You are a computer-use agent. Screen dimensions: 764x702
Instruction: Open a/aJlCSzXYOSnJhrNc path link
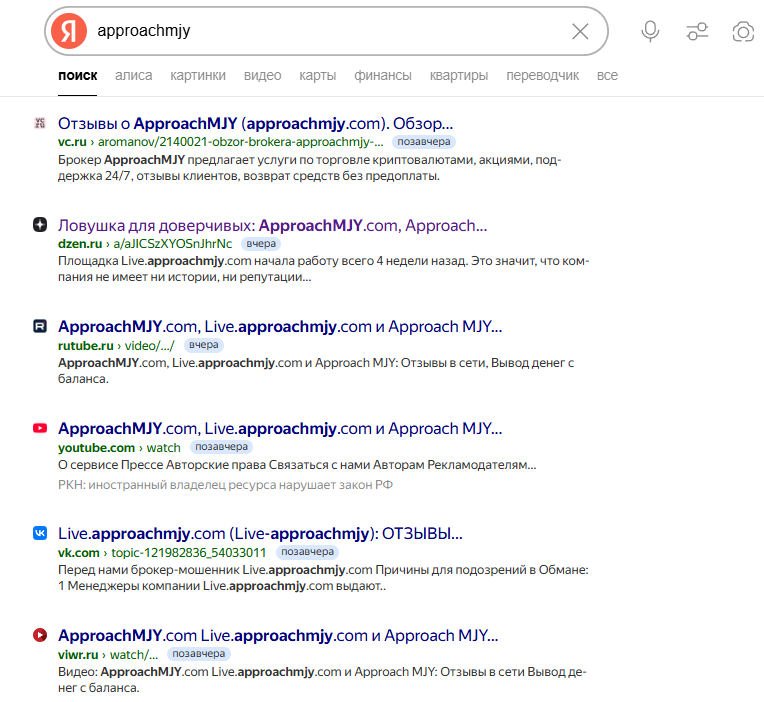point(172,244)
